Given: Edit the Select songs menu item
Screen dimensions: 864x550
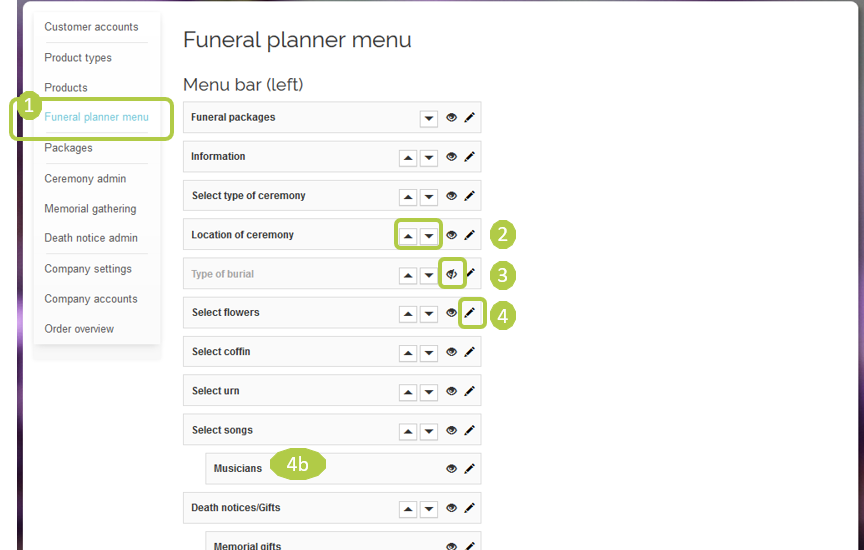Looking at the screenshot, I should point(469,430).
